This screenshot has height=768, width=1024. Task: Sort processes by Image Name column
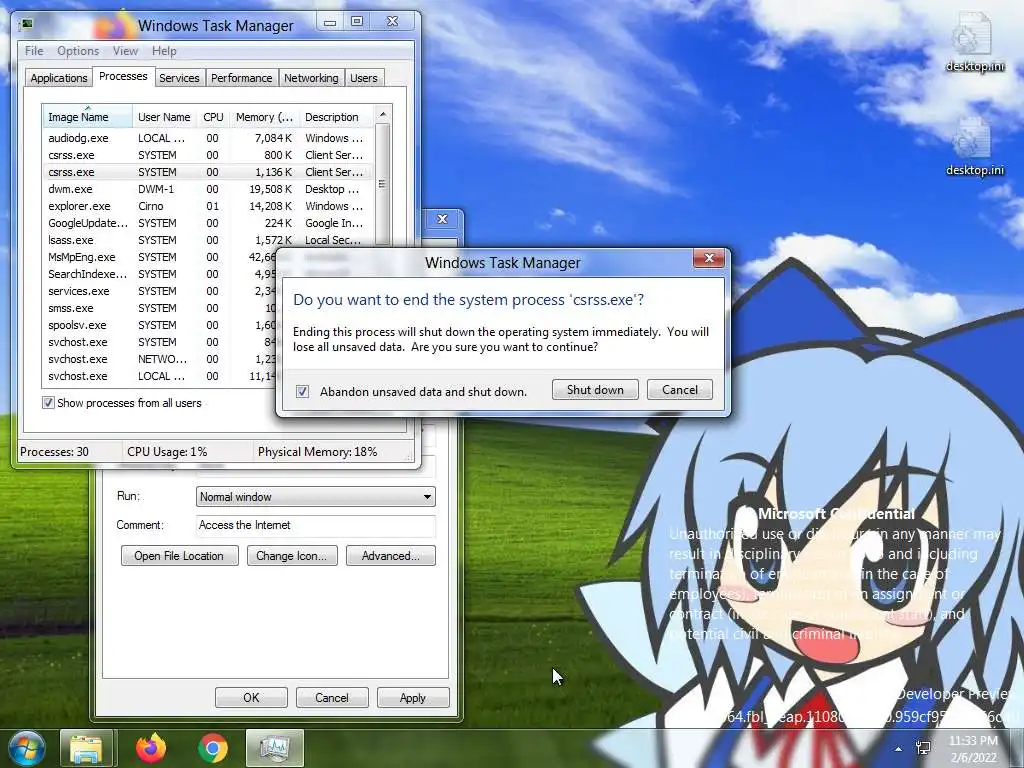88,117
